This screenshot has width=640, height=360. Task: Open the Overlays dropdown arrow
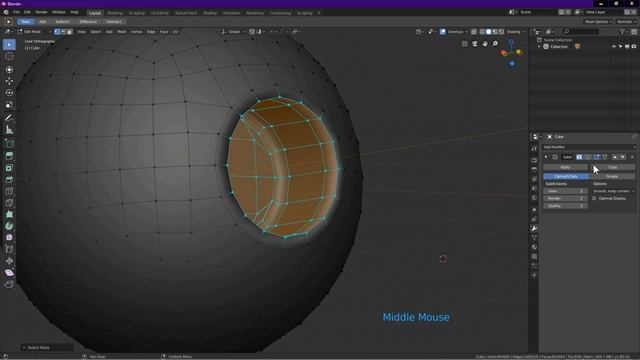point(467,31)
